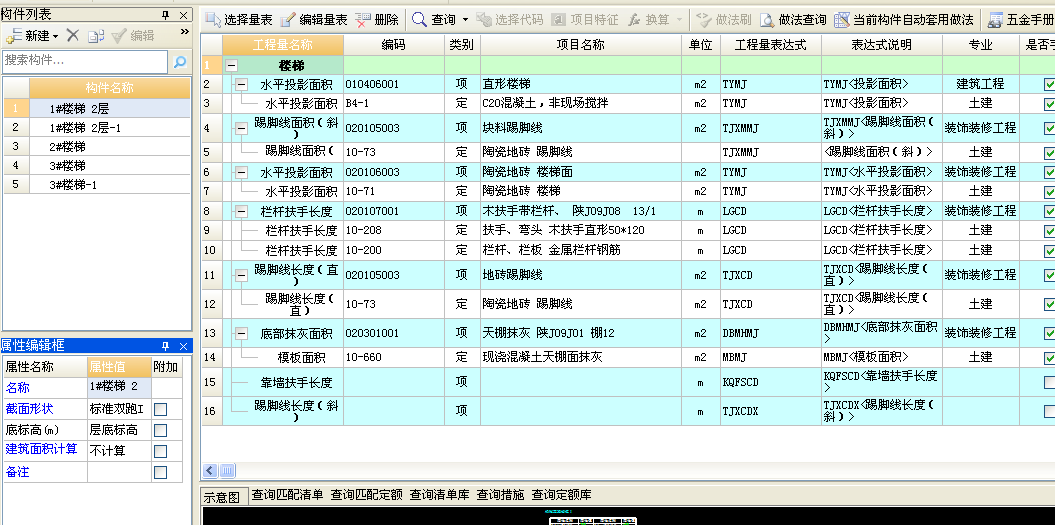The height and width of the screenshot is (525, 1055).
Task: Toggle checkbox for row 8 木扶手带栏杆
Action: [1050, 212]
